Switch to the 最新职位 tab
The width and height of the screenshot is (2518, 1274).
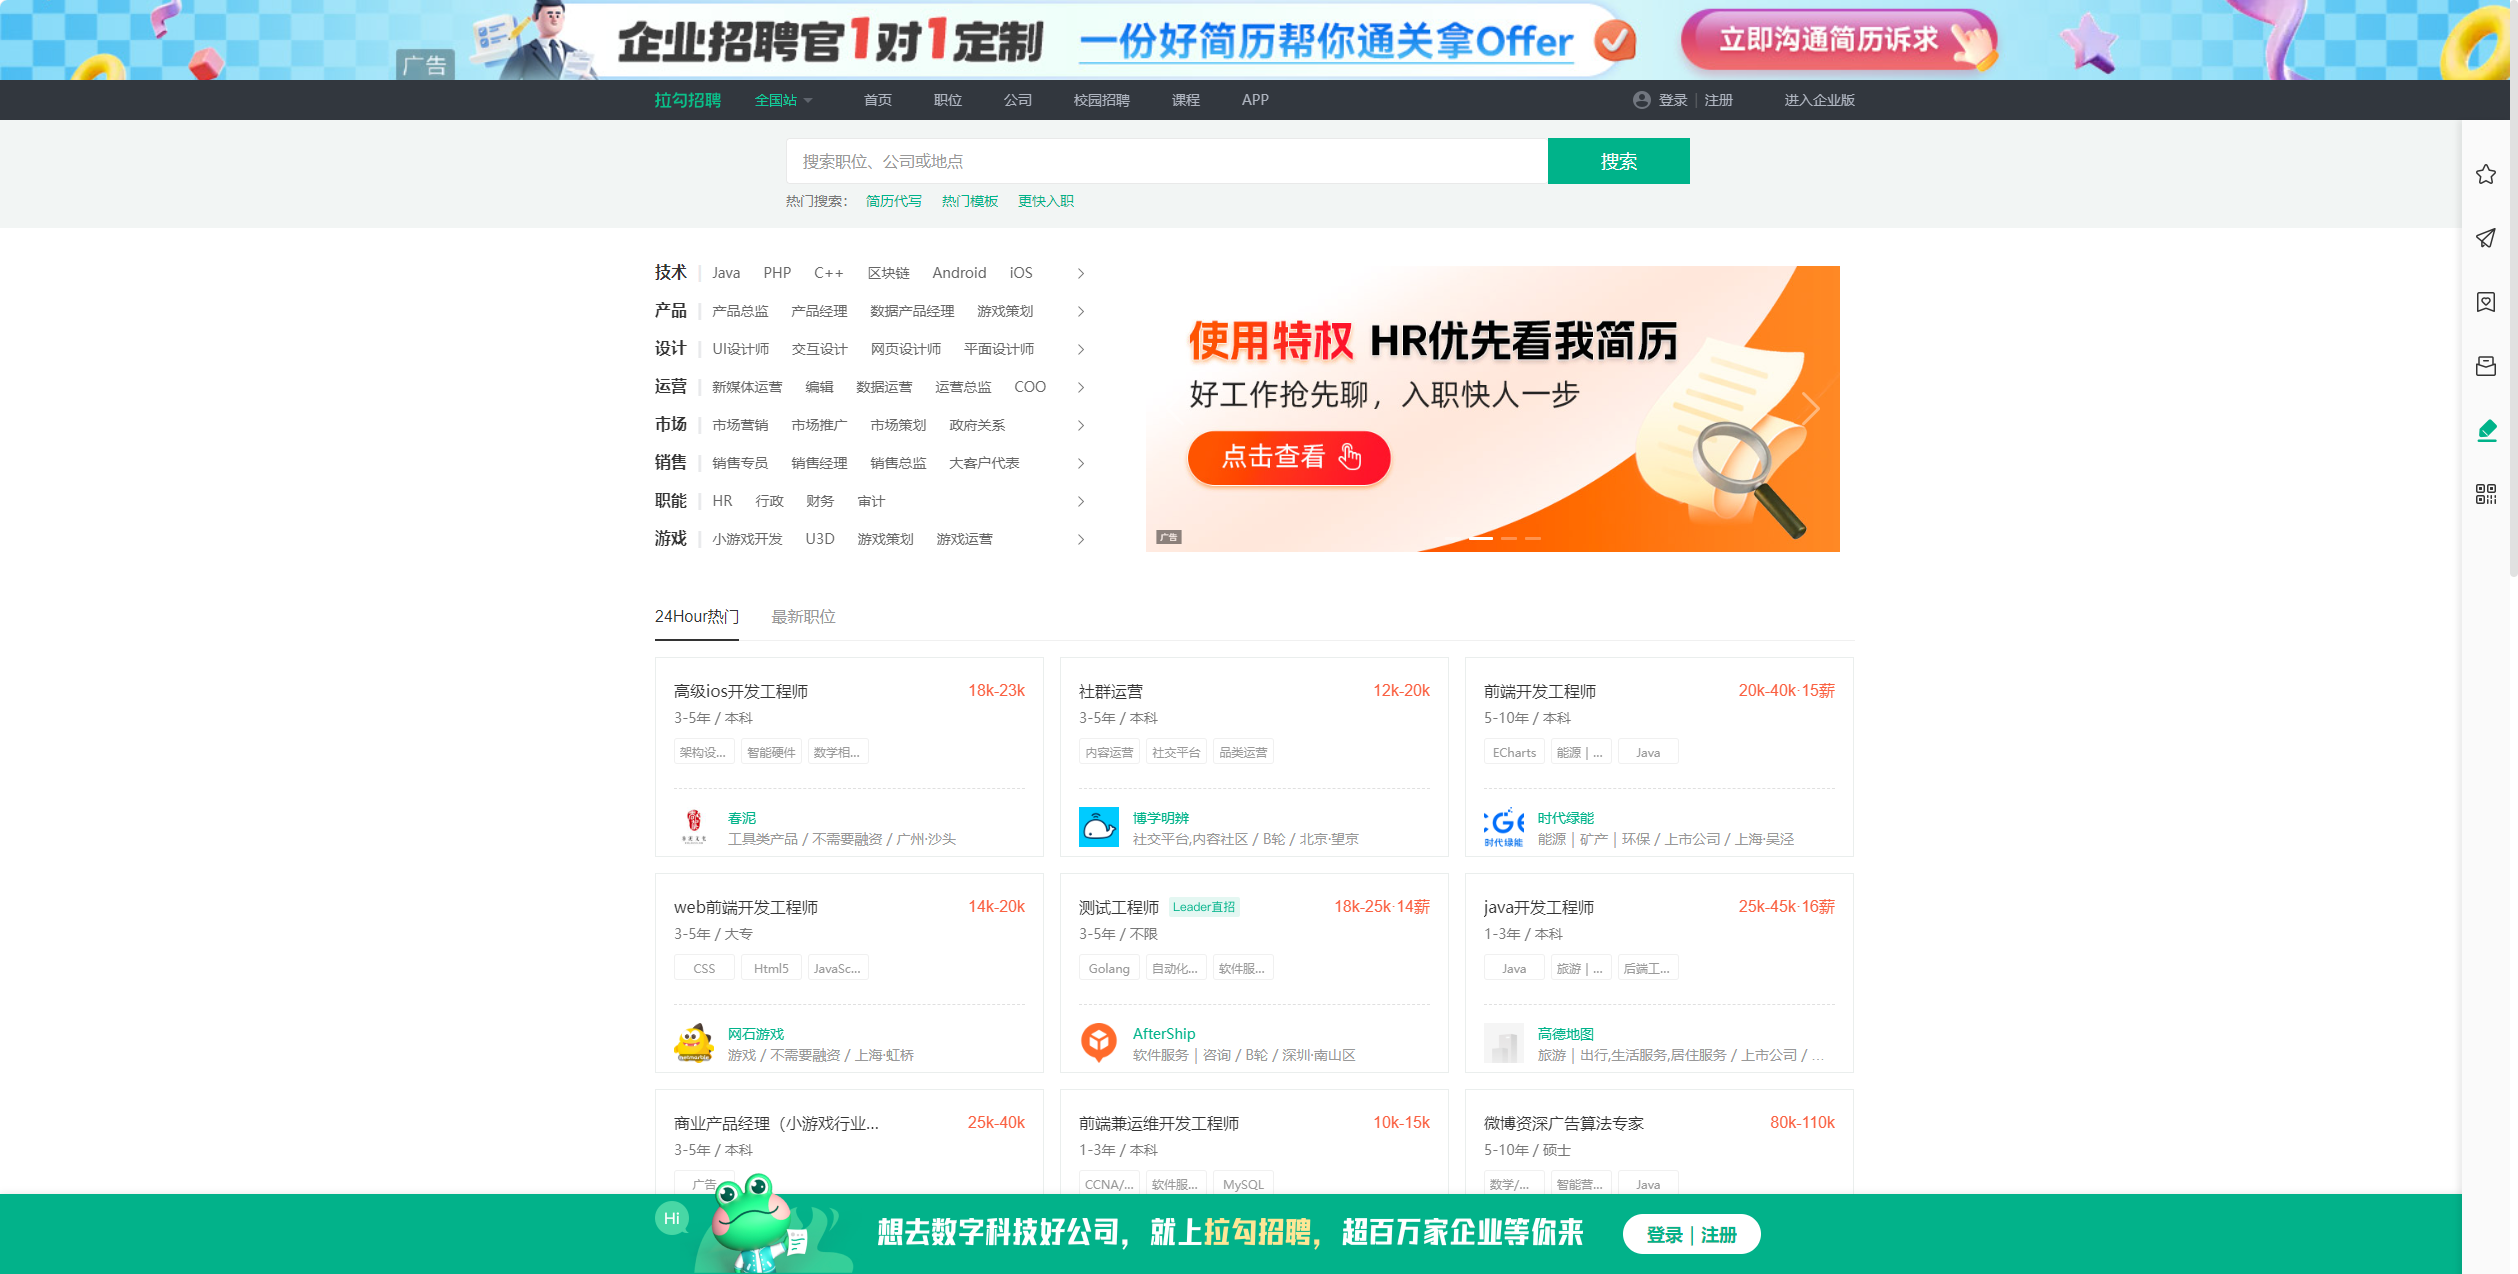[x=803, y=617]
